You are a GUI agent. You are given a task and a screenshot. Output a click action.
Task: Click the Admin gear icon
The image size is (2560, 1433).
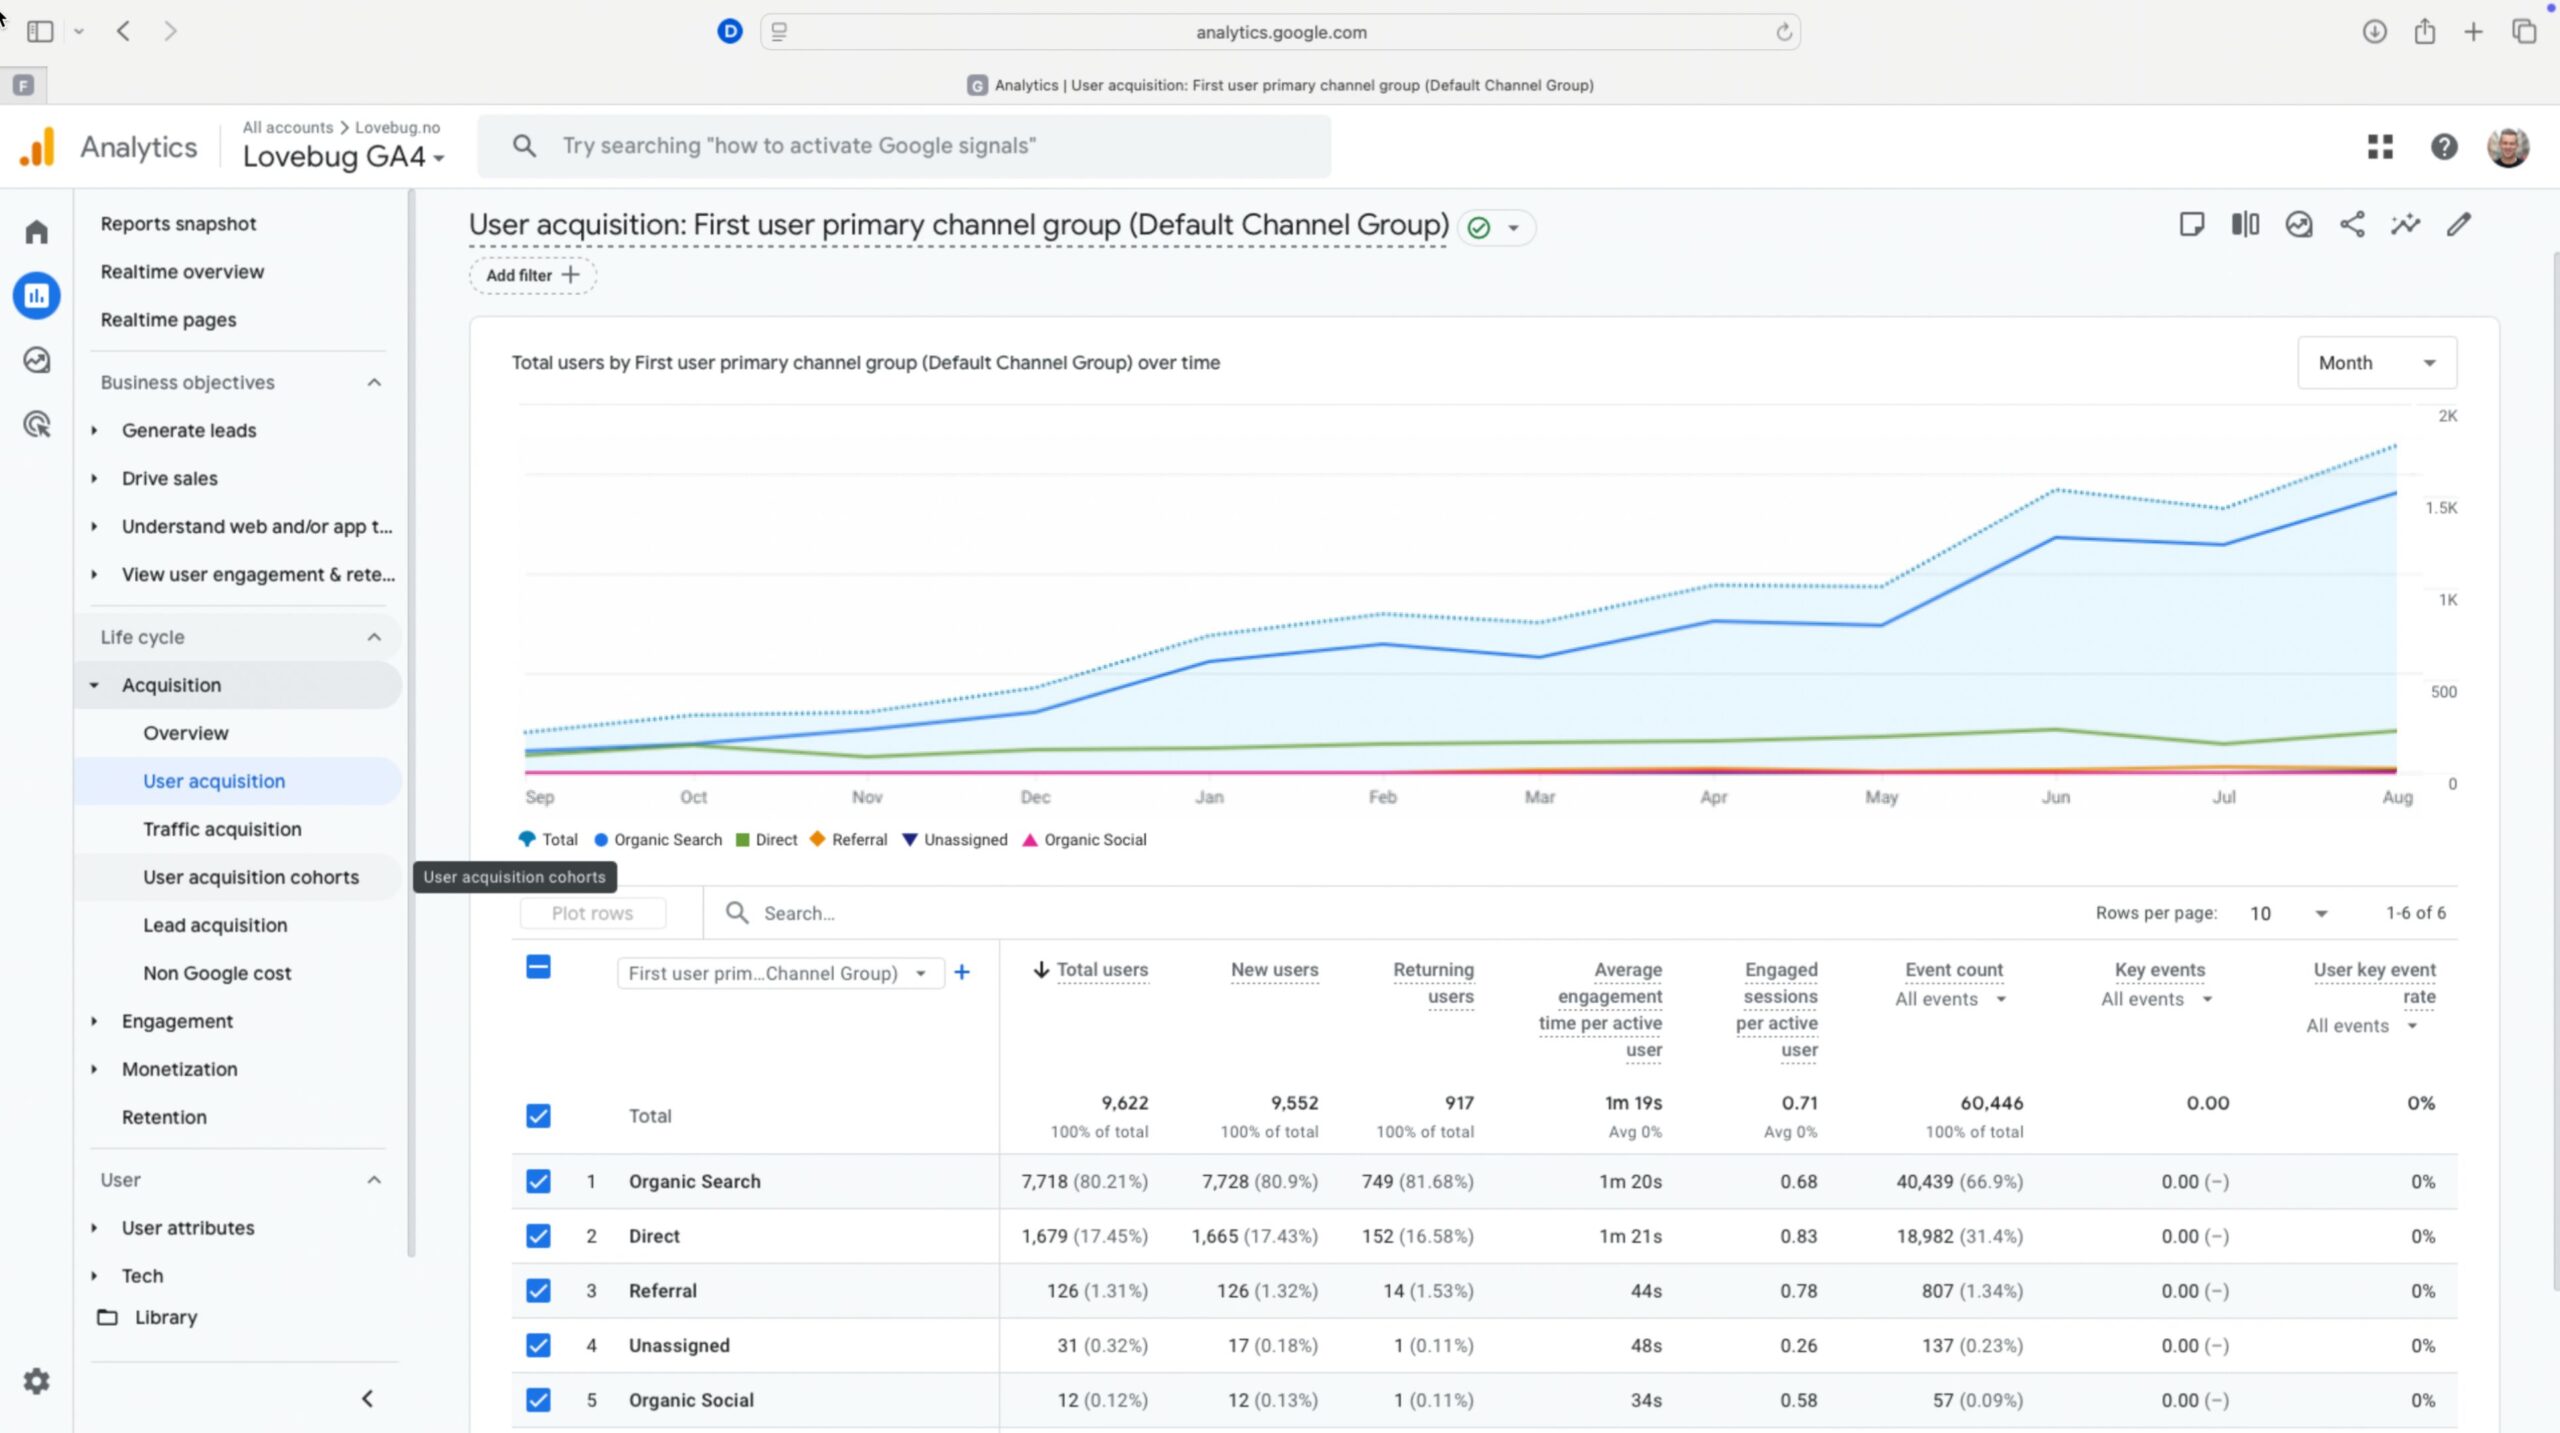(x=37, y=1381)
